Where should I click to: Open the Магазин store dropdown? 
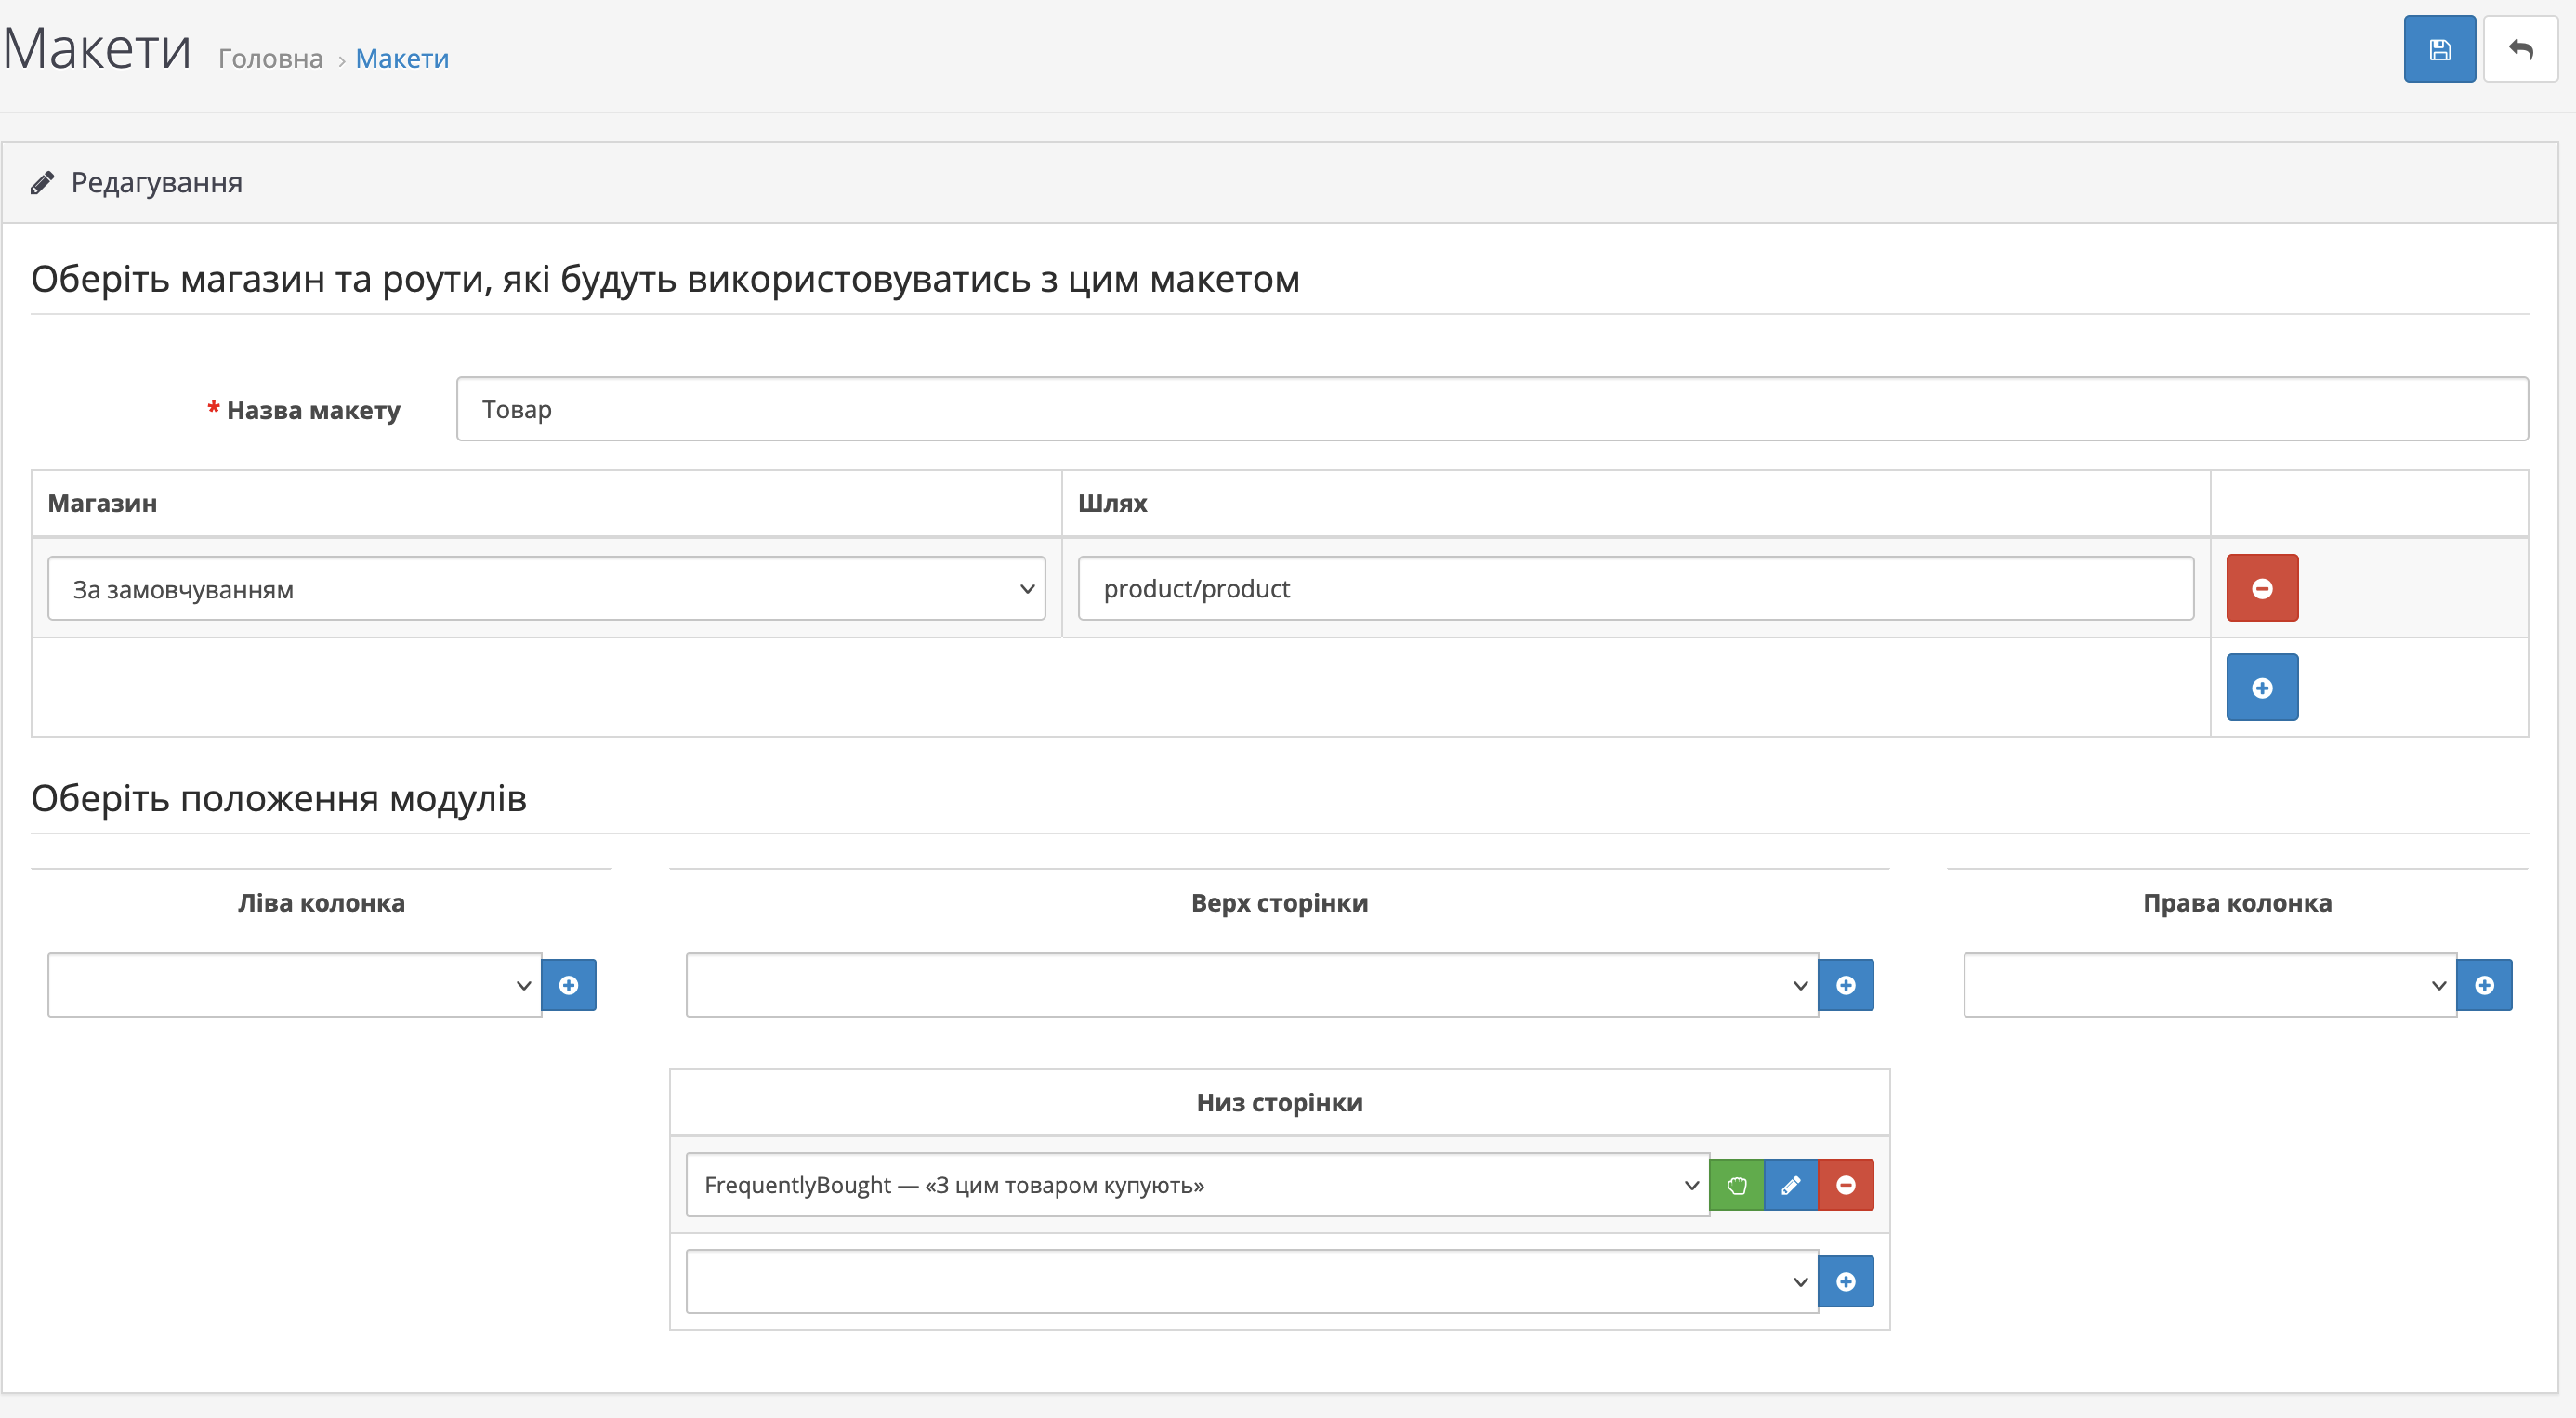tap(547, 589)
